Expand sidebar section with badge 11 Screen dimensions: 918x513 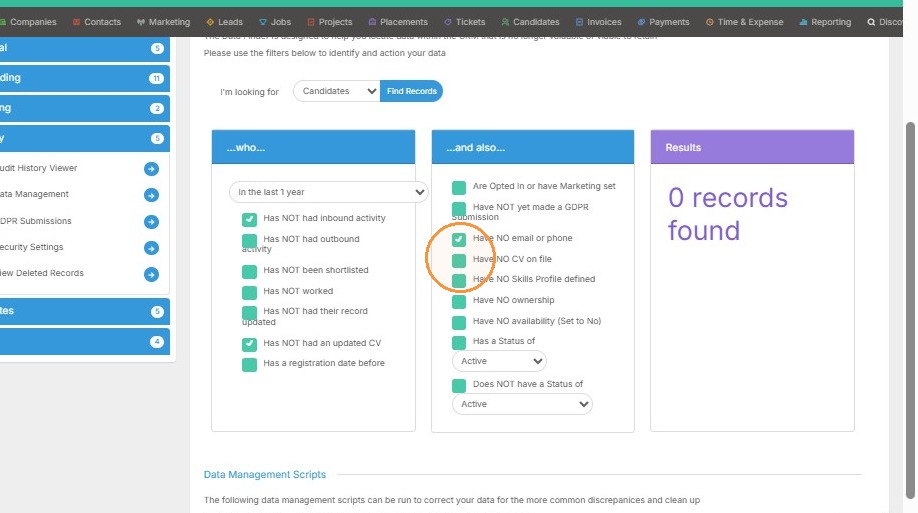tap(85, 78)
